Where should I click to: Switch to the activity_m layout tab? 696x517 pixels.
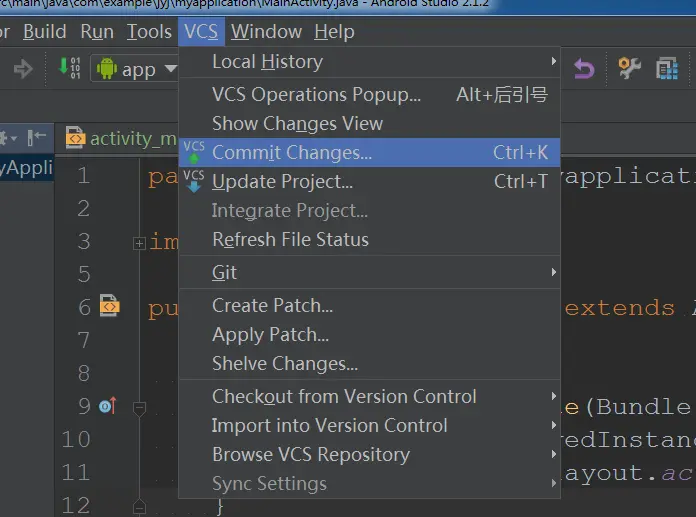coord(121,138)
